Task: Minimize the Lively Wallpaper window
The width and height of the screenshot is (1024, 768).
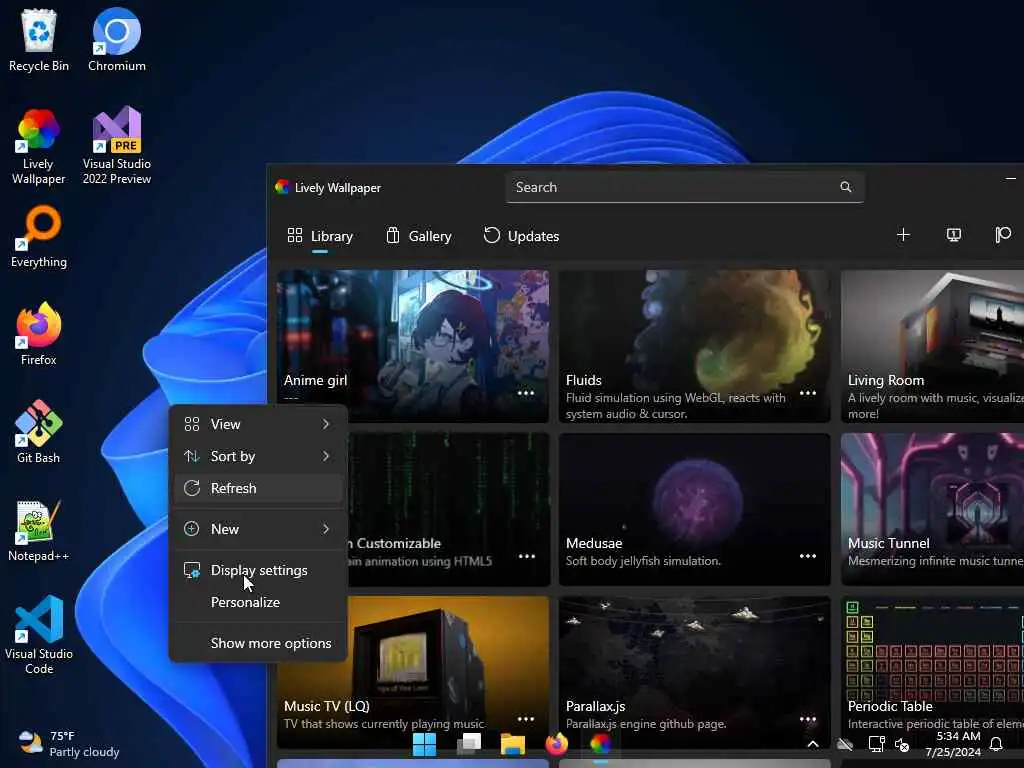Action: [x=1010, y=178]
